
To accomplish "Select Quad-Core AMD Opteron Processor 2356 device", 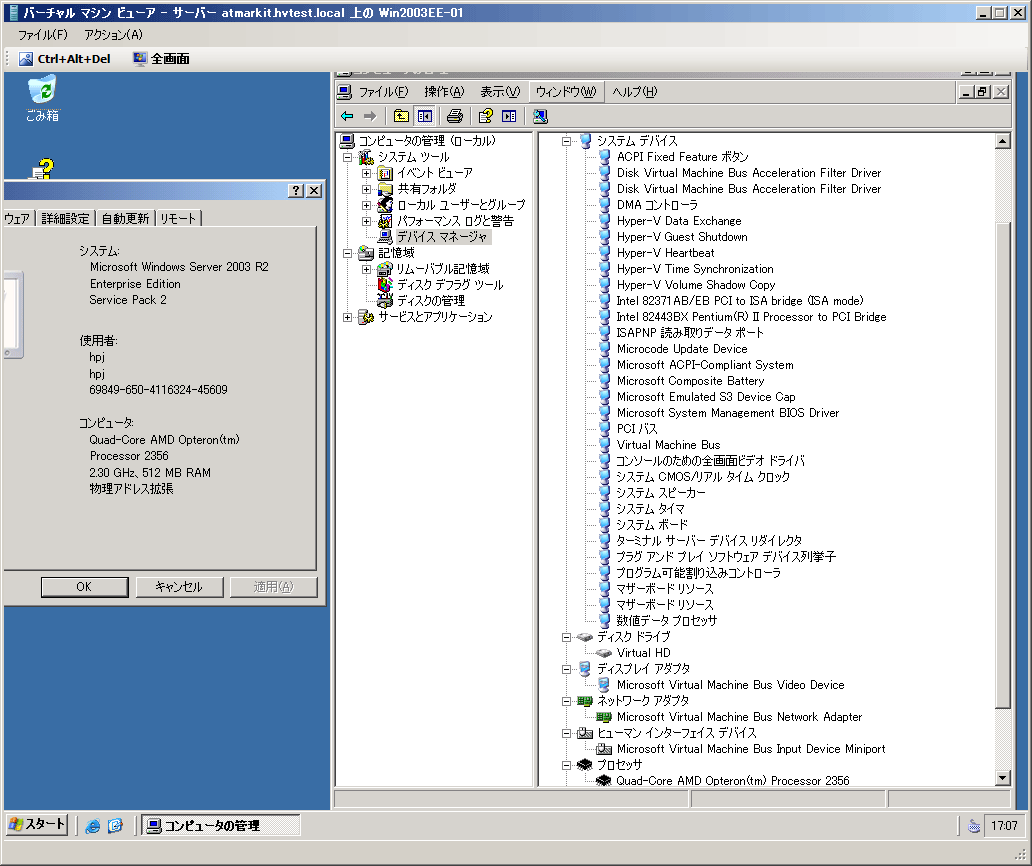I will point(732,780).
